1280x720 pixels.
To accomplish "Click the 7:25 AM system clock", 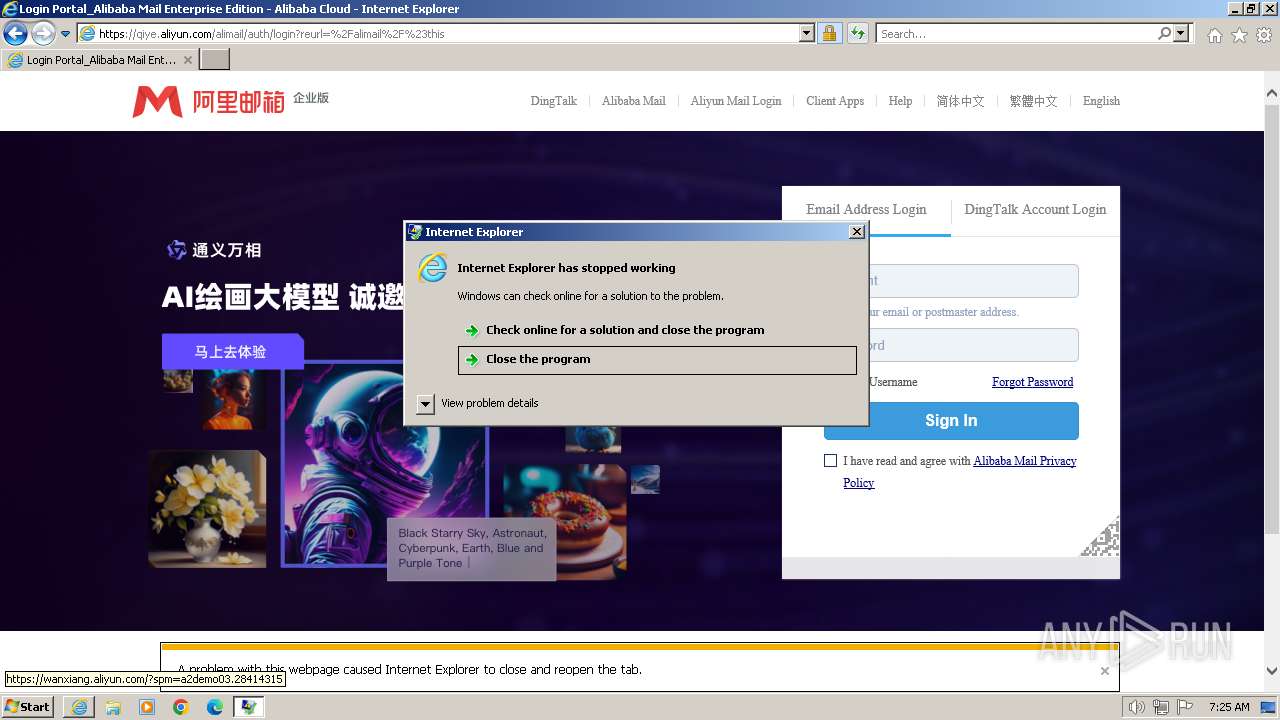I will 1229,707.
